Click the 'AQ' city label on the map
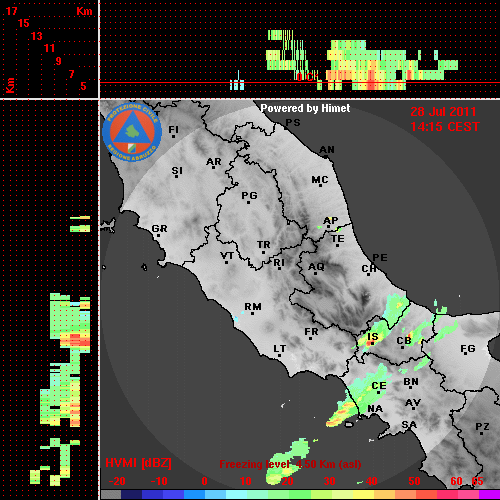This screenshot has height=500, width=500. 316,267
